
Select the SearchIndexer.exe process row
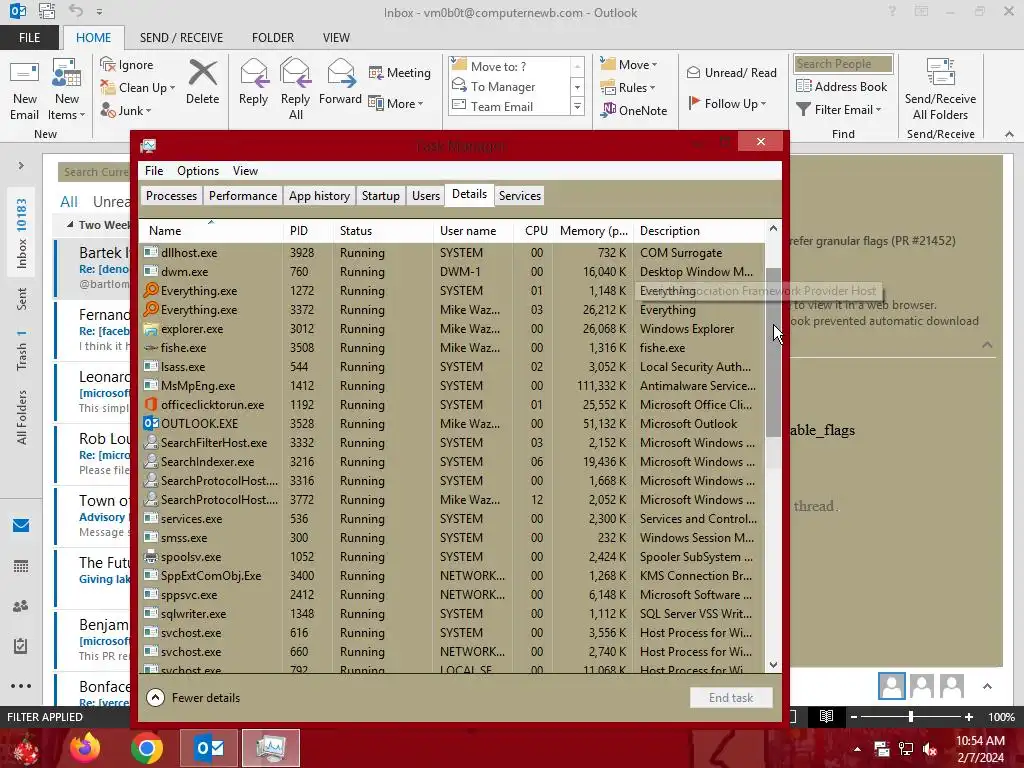[x=451, y=461]
